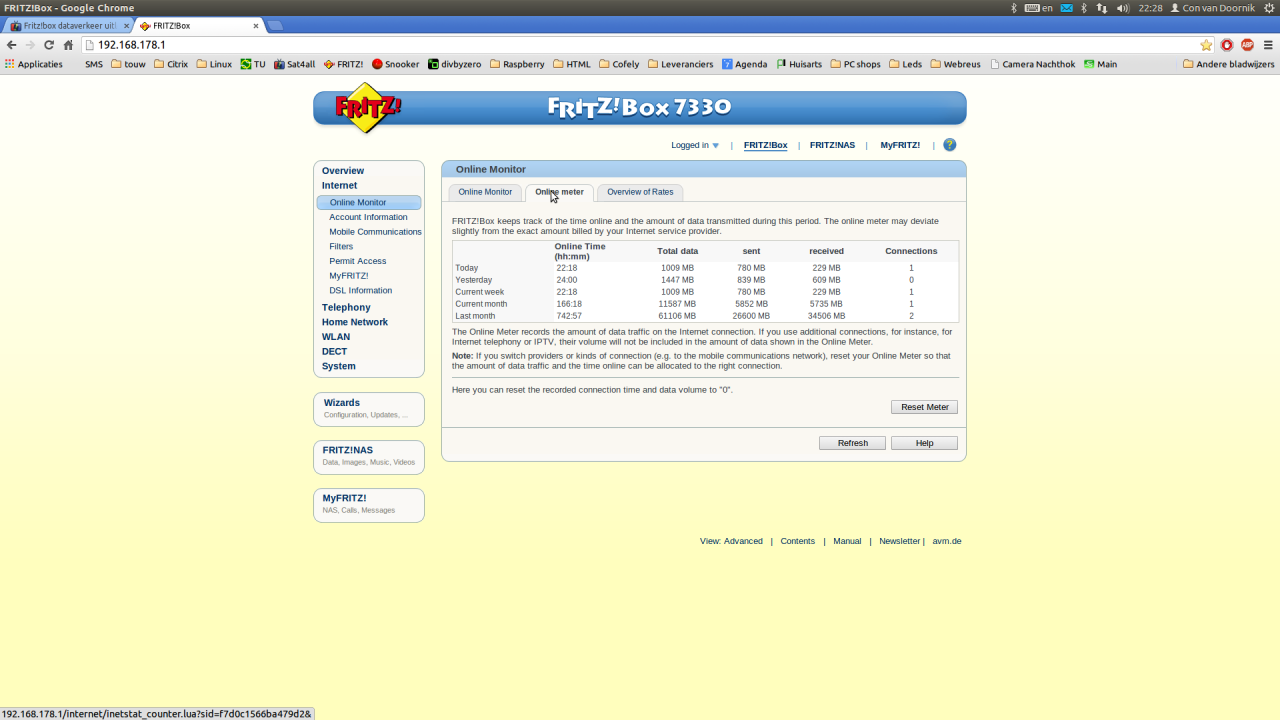Image resolution: width=1280 pixels, height=720 pixels.
Task: Switch to the Overview of Rates tab
Action: point(640,192)
